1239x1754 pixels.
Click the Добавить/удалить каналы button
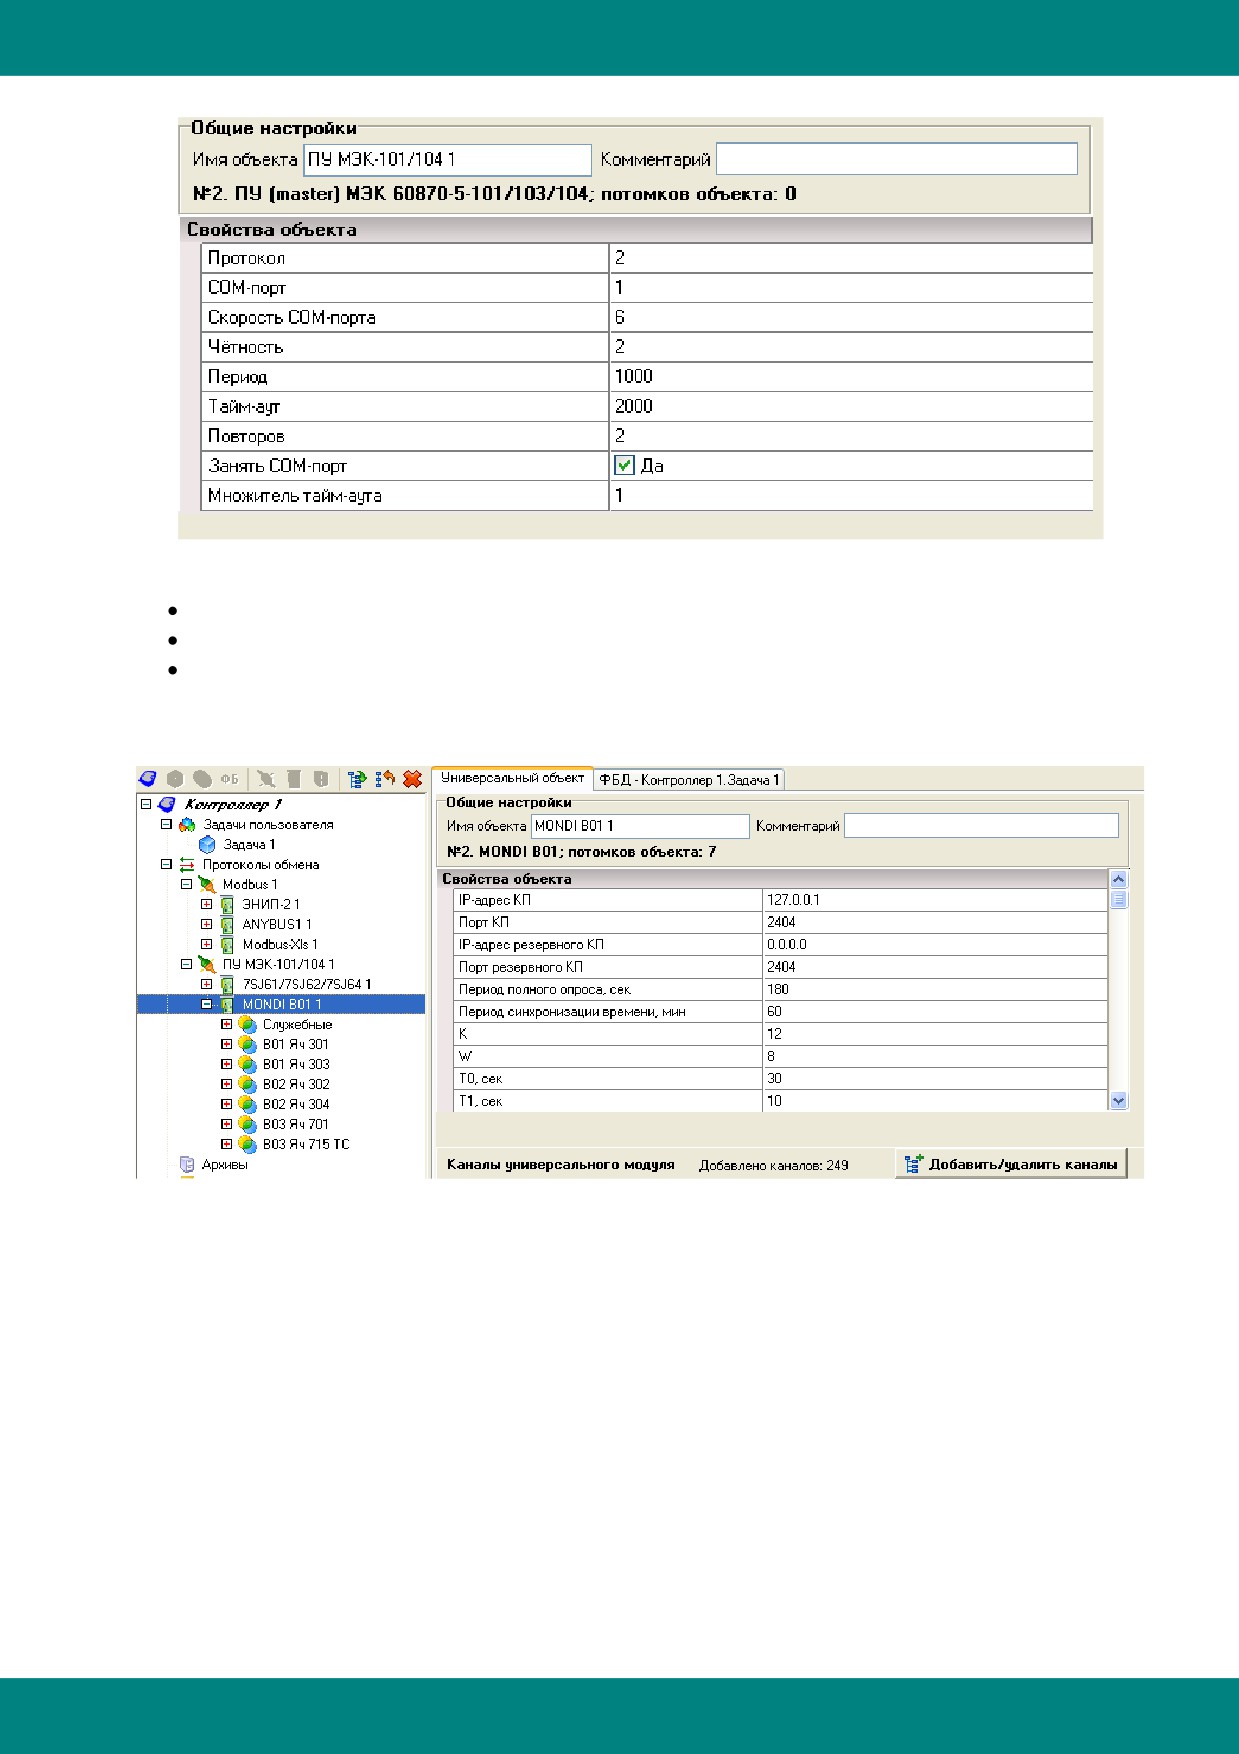tap(1011, 1164)
